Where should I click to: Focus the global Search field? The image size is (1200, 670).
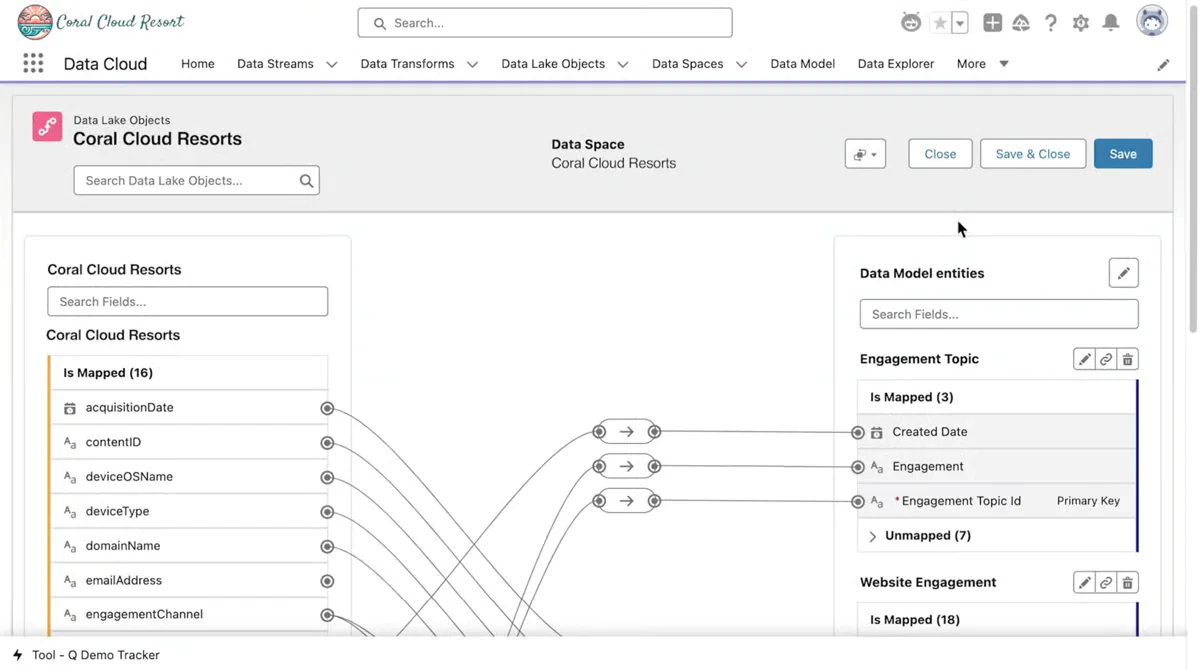[545, 23]
